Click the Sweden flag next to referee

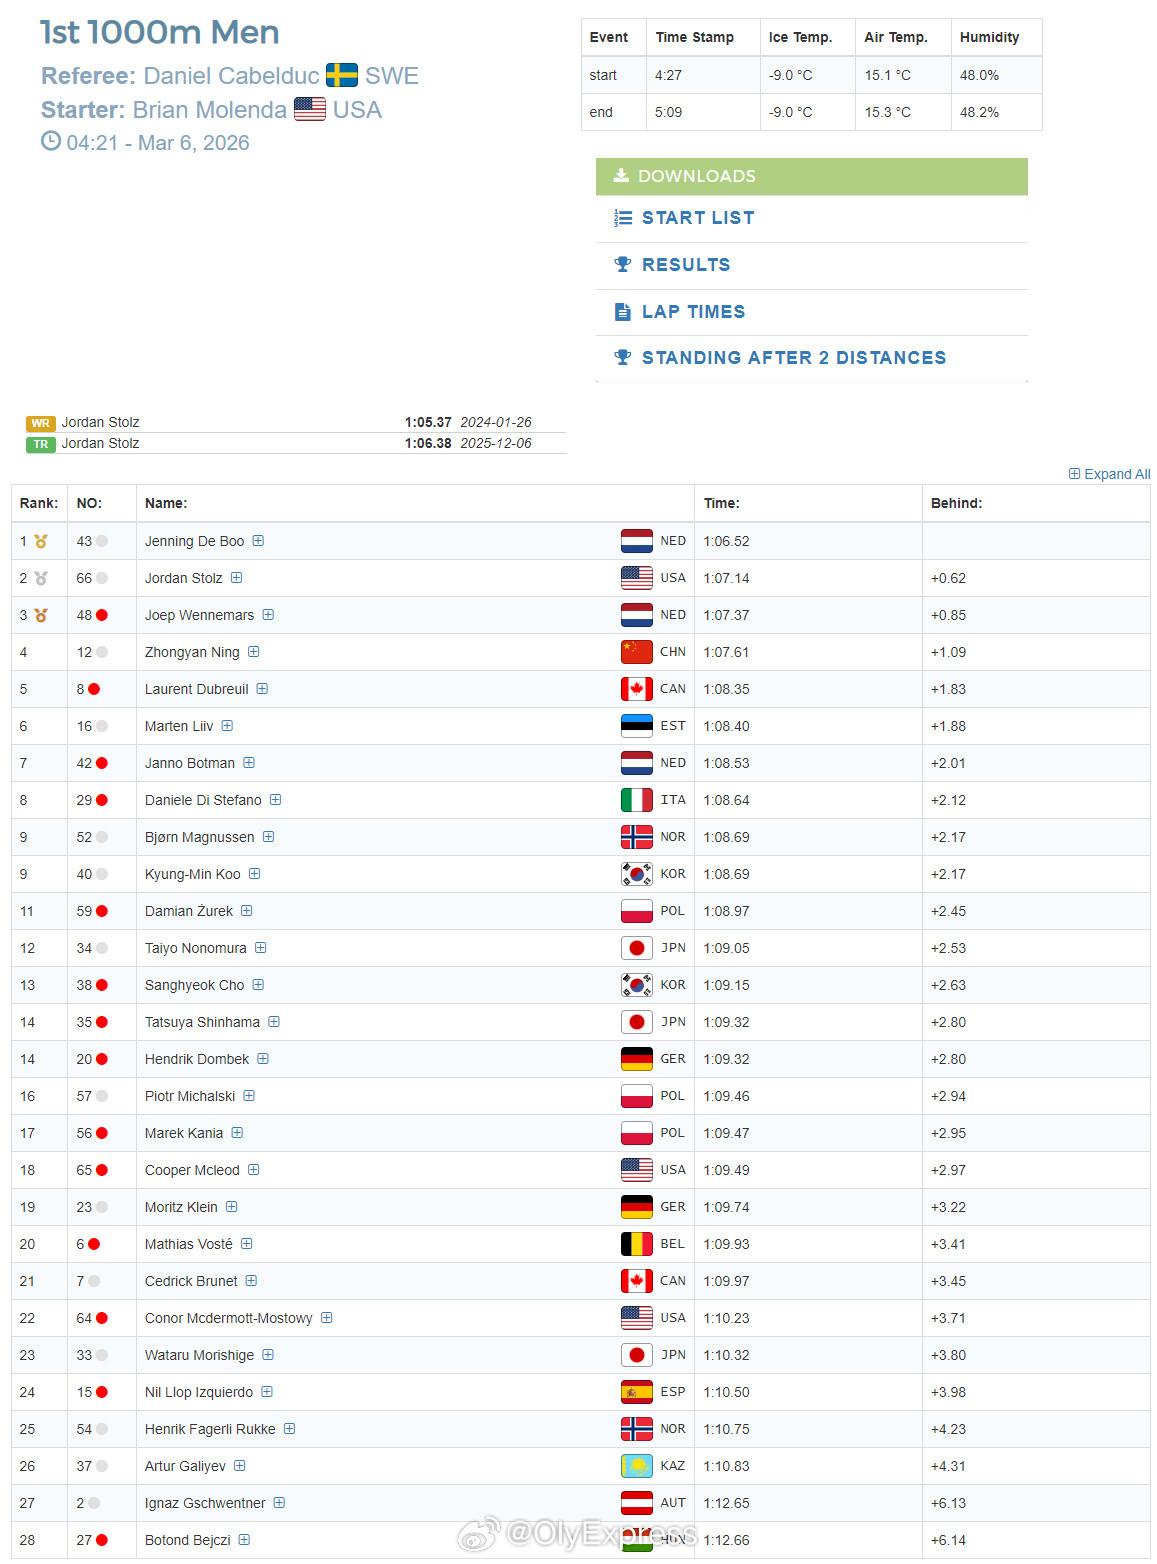click(342, 76)
